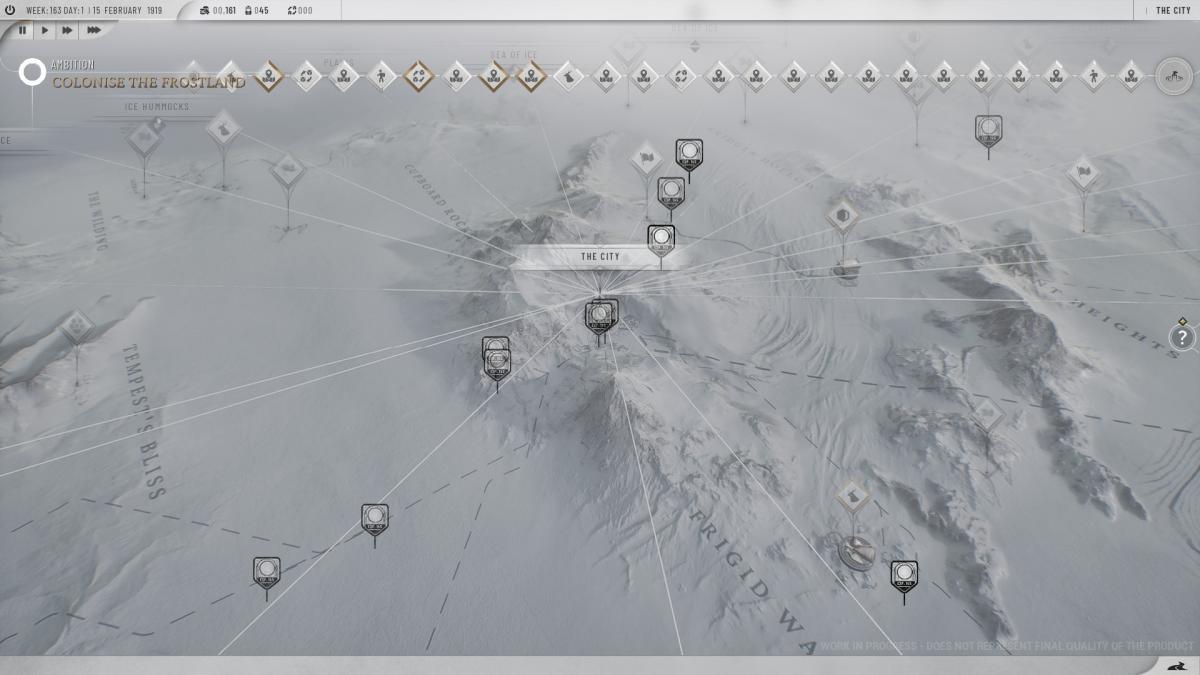Set game speed to fastest triple arrow

pyautogui.click(x=94, y=30)
